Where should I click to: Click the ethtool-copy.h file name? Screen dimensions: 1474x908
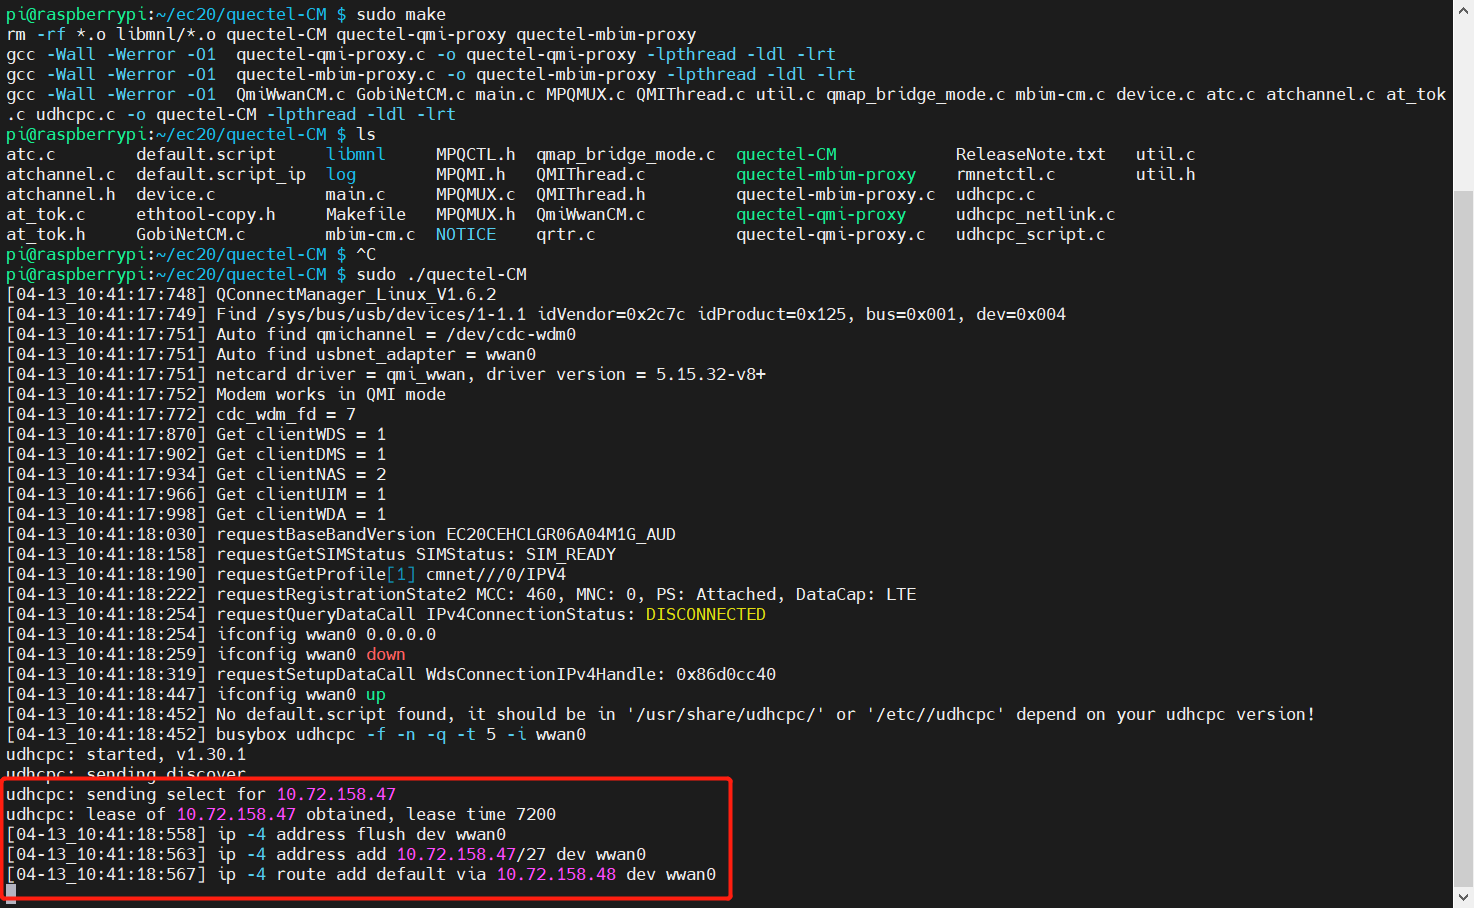(x=206, y=214)
